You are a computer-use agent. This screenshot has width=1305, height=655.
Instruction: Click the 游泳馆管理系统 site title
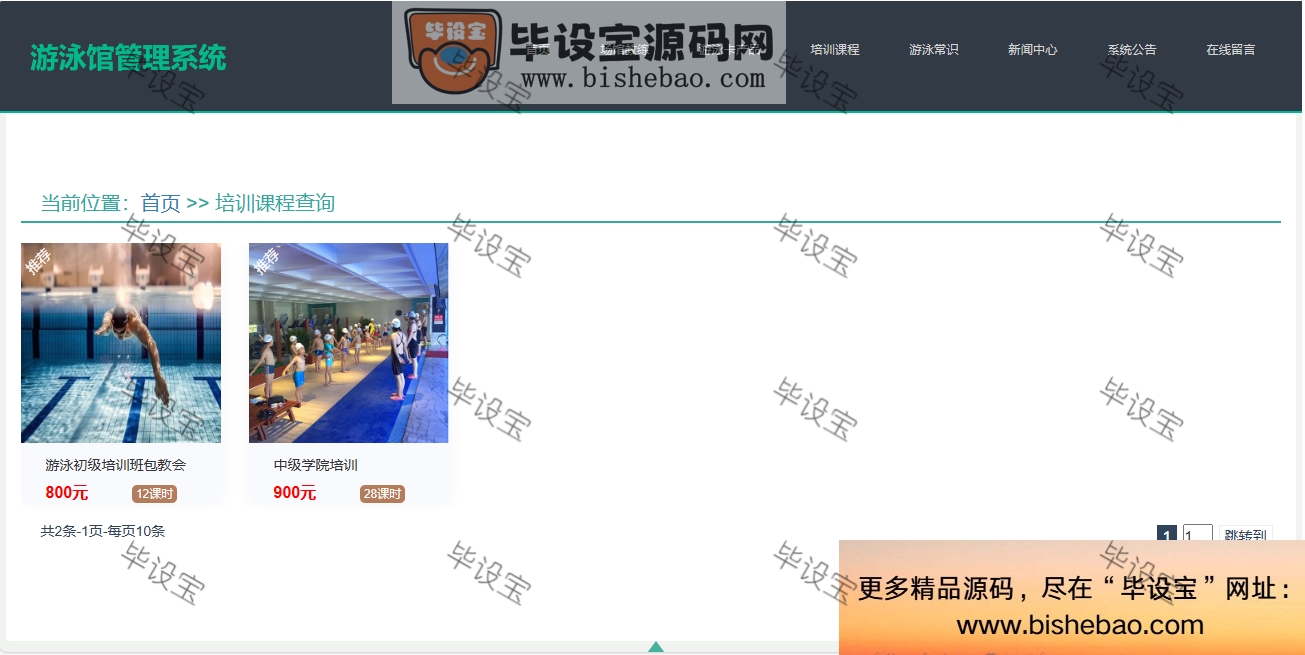[128, 57]
